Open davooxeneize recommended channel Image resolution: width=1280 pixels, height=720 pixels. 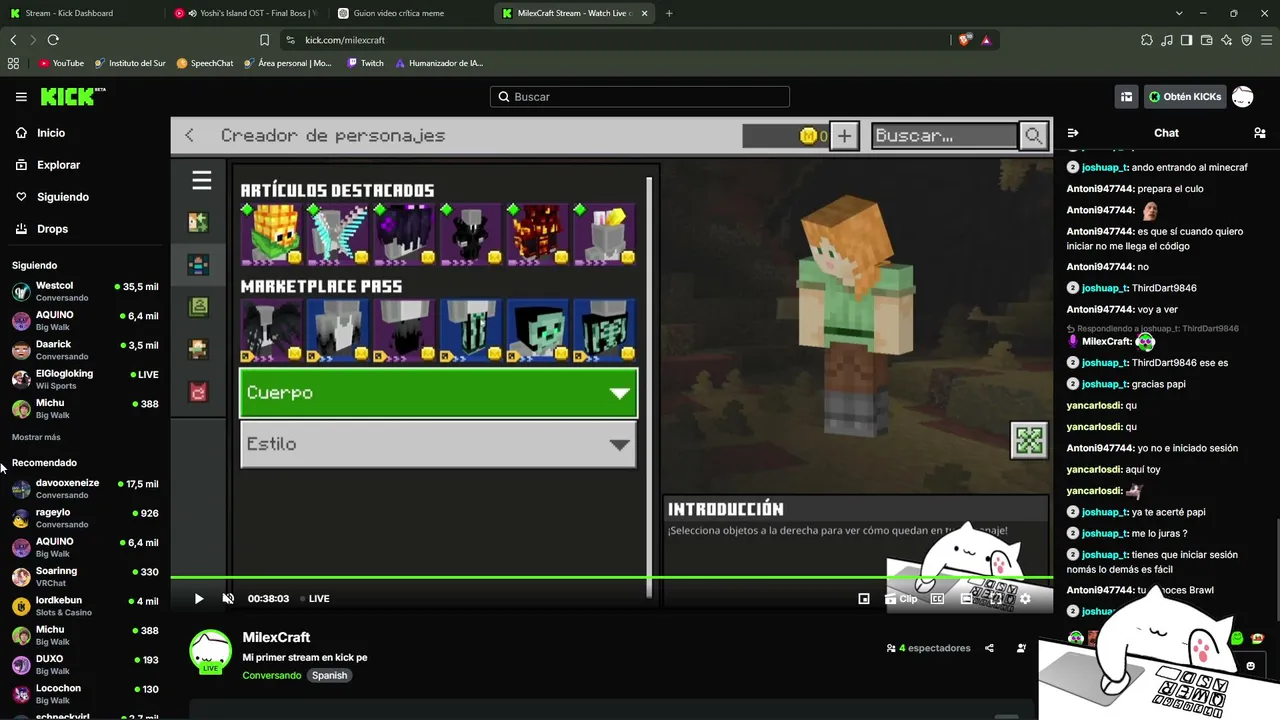(85, 488)
